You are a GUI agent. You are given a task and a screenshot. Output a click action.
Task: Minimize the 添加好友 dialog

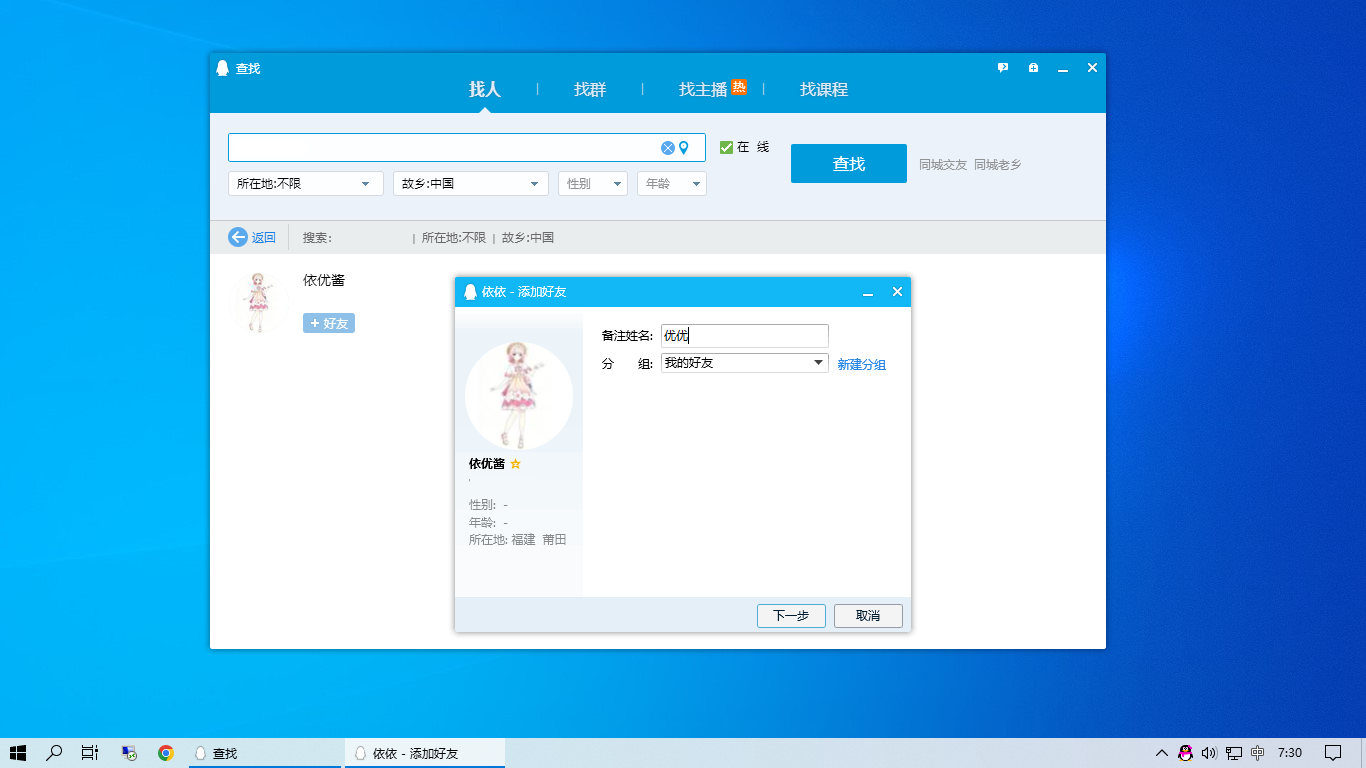[868, 292]
